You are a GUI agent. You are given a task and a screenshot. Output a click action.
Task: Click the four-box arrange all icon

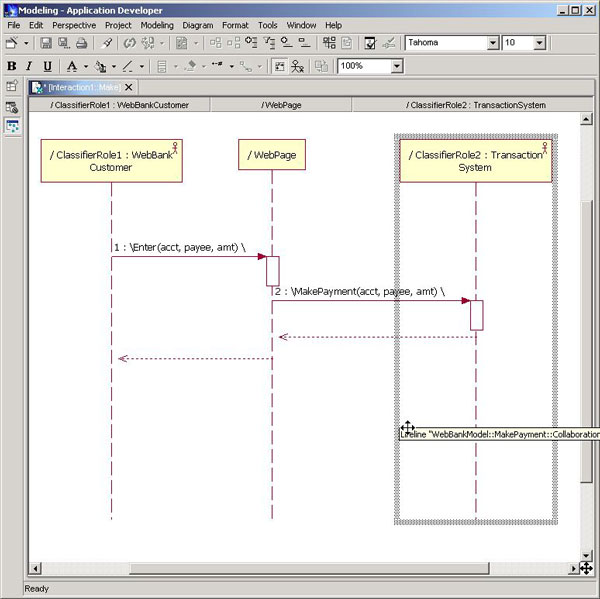point(329,43)
